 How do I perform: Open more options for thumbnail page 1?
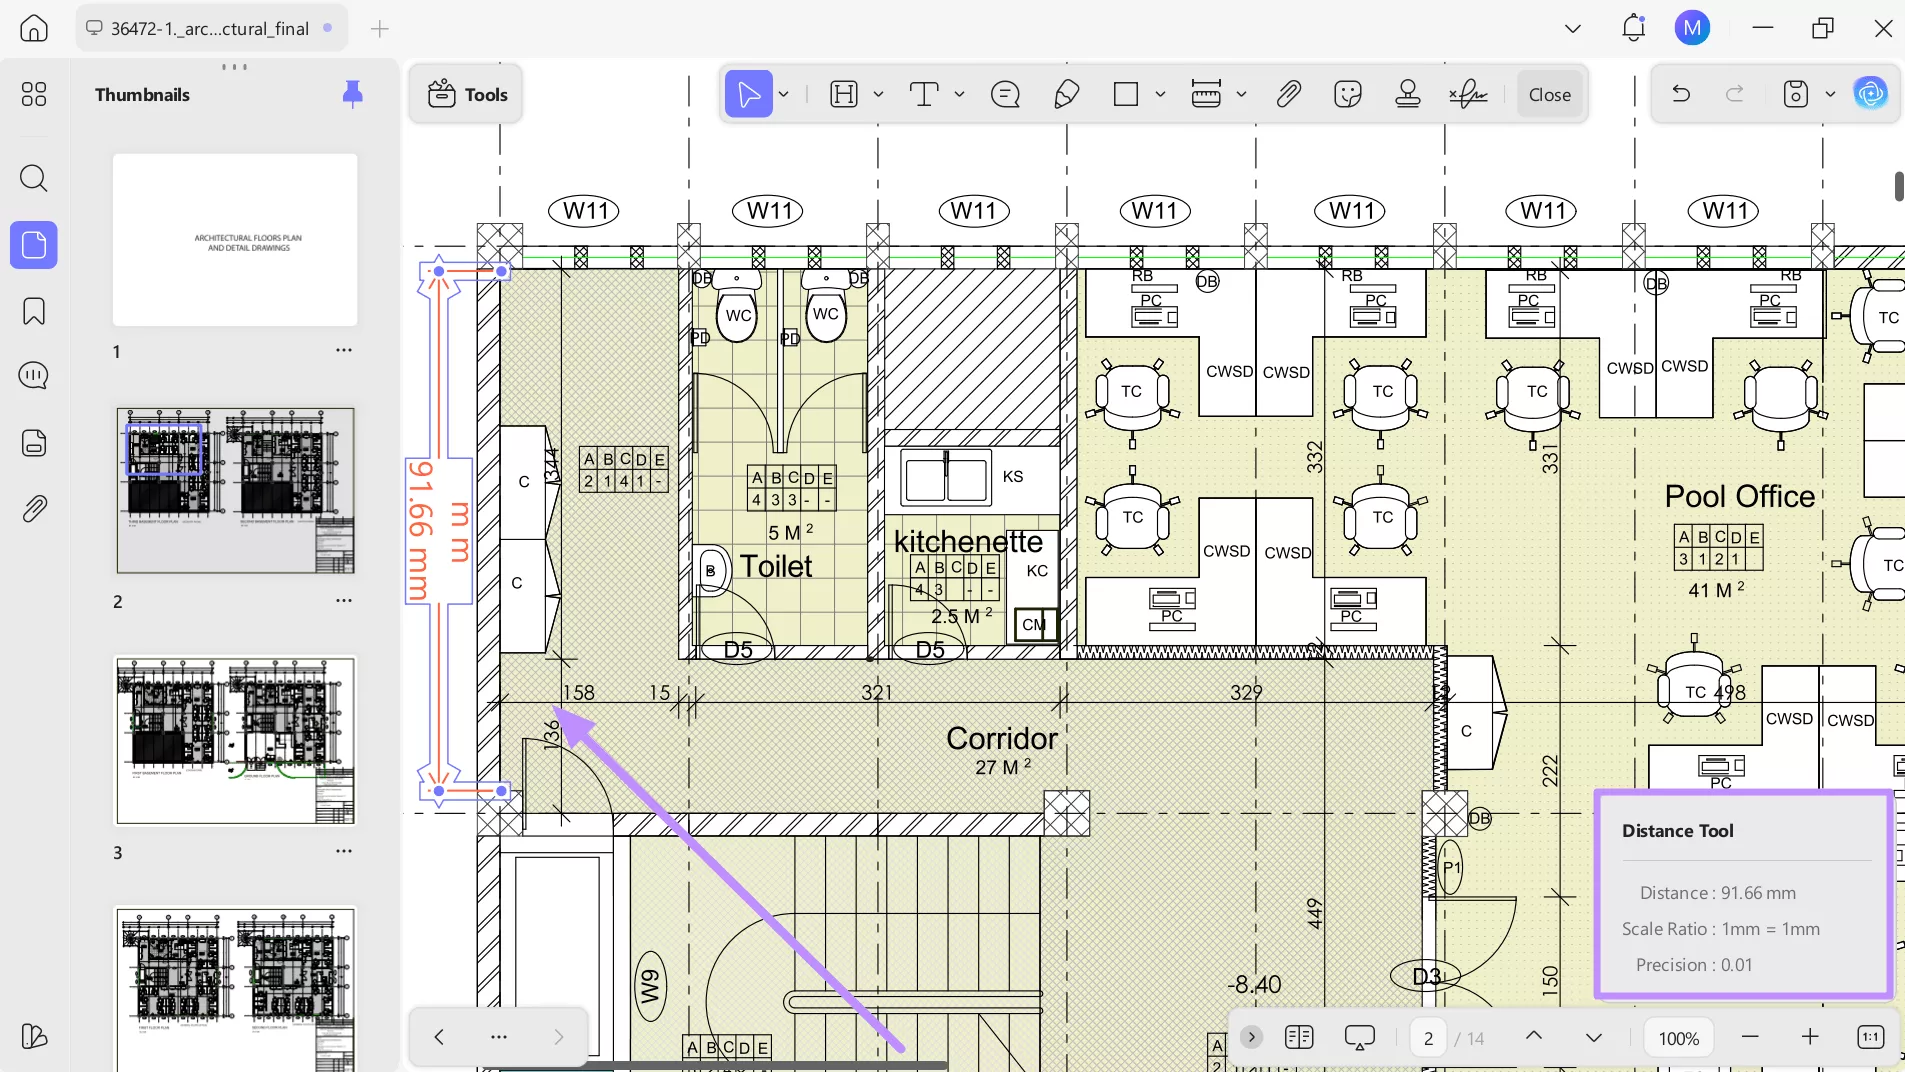point(344,350)
